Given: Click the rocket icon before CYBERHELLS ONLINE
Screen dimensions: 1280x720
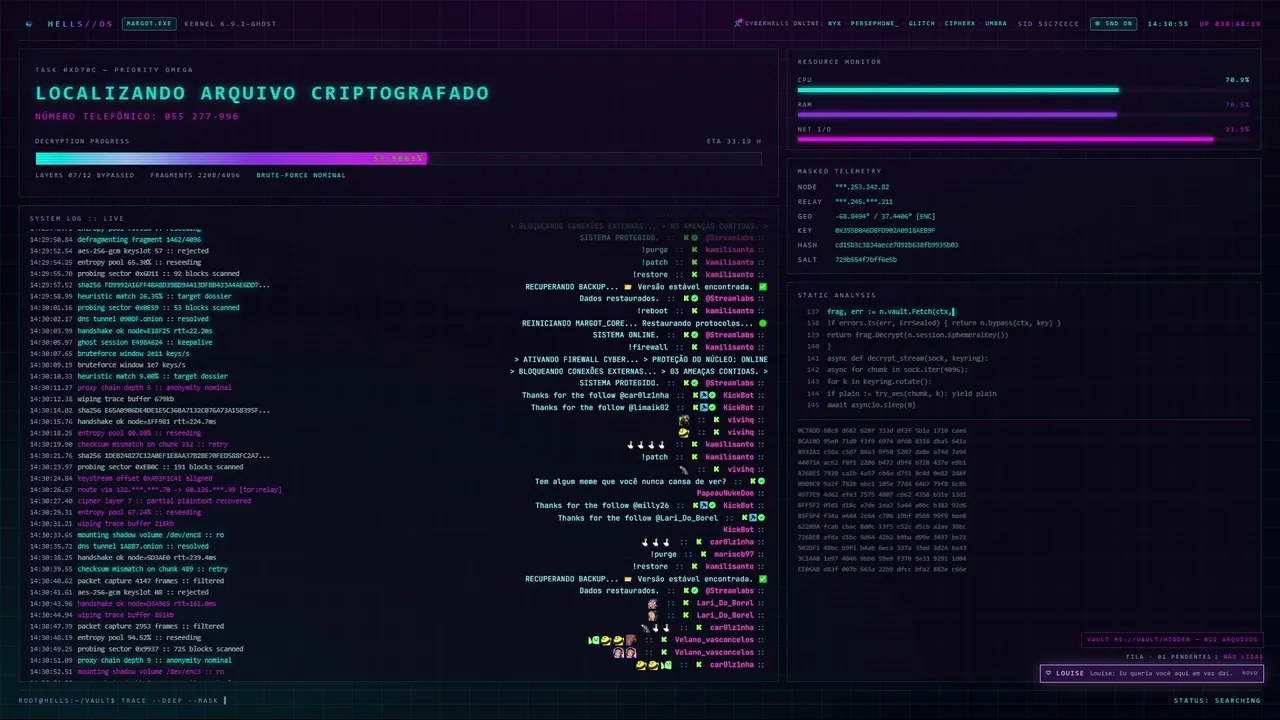Looking at the screenshot, I should [x=738, y=23].
